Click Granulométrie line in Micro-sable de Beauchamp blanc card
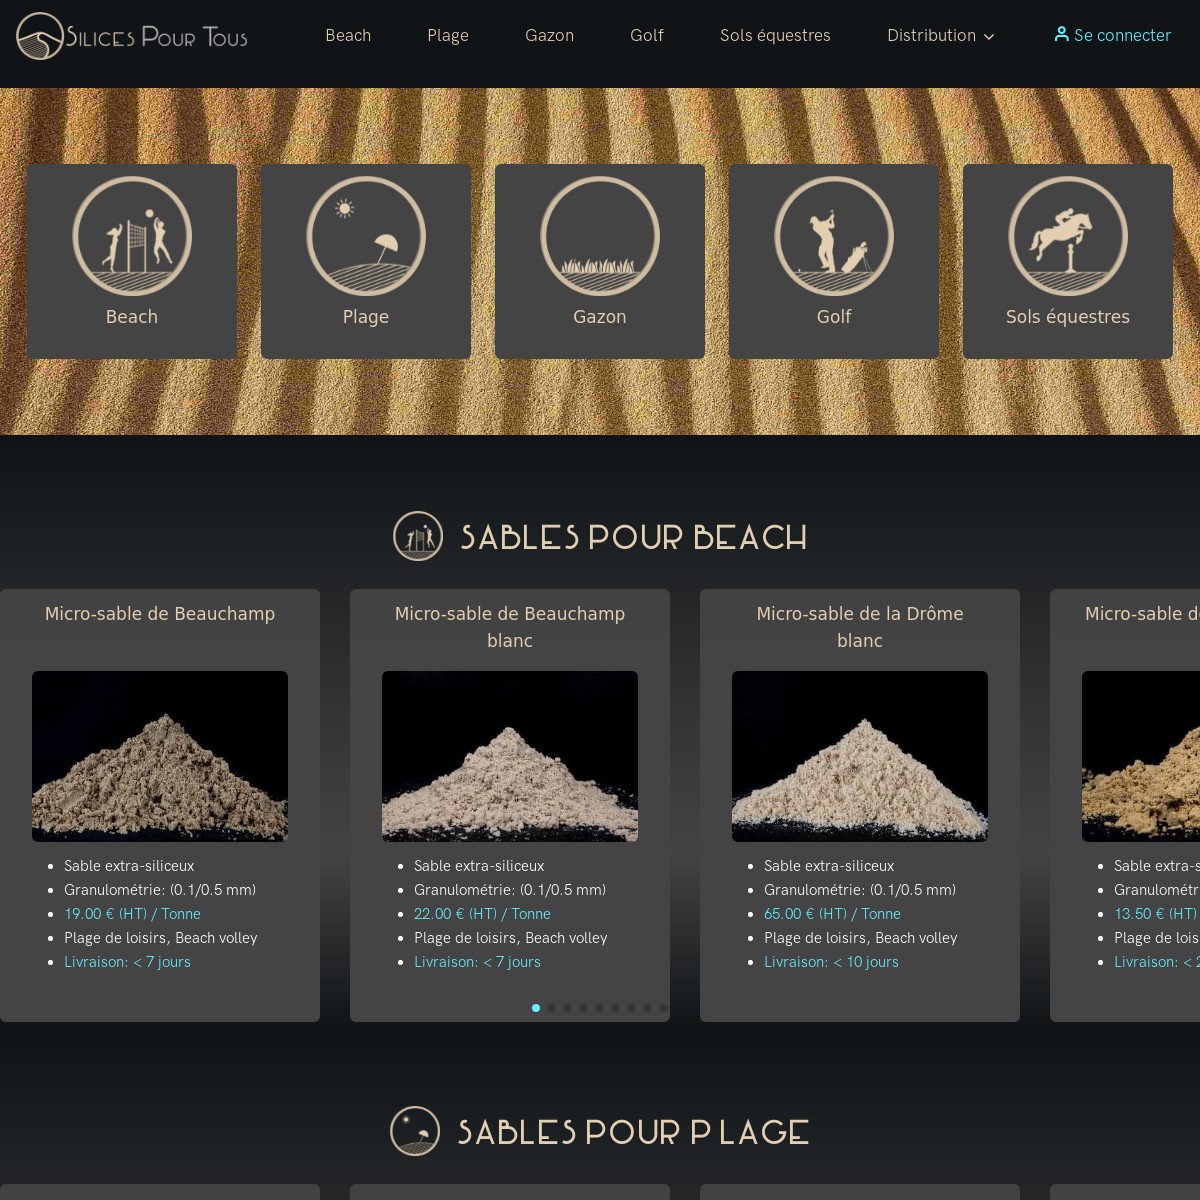The height and width of the screenshot is (1200, 1200). (510, 890)
